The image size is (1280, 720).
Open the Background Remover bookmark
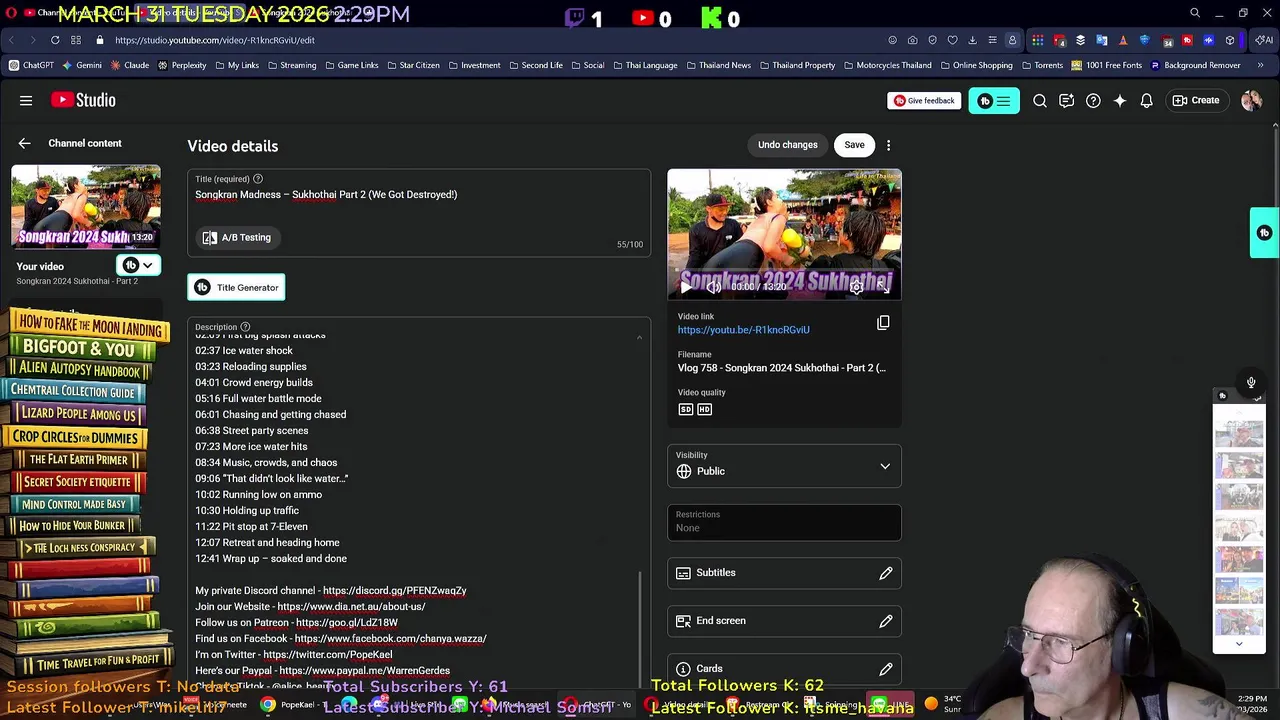1195,65
